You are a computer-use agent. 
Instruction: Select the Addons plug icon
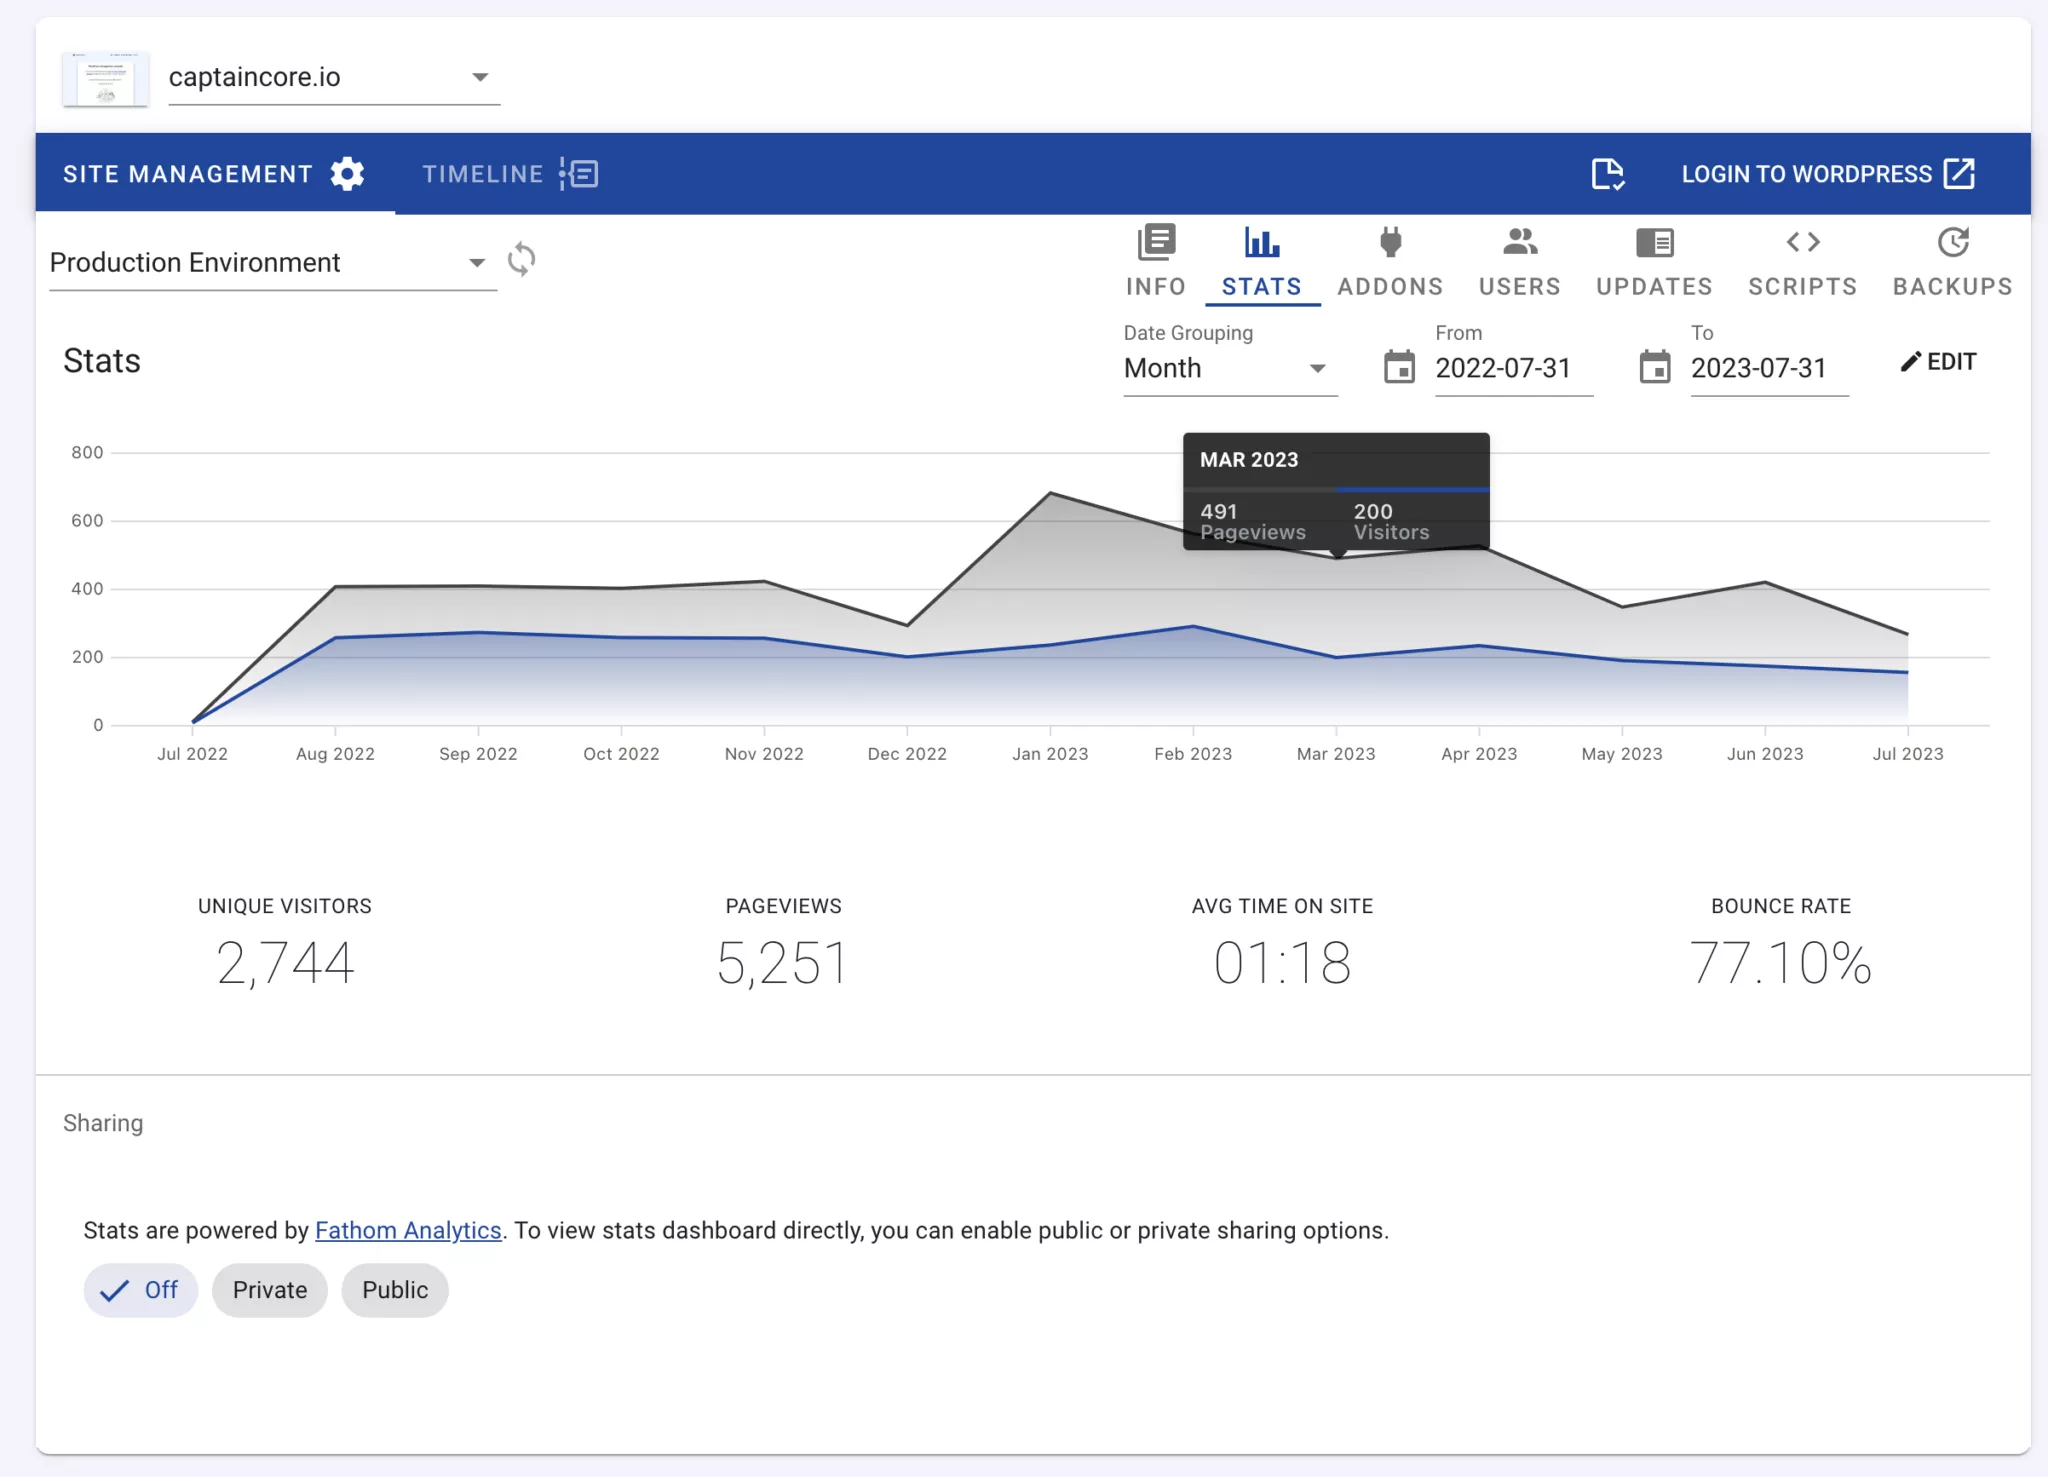1388,241
